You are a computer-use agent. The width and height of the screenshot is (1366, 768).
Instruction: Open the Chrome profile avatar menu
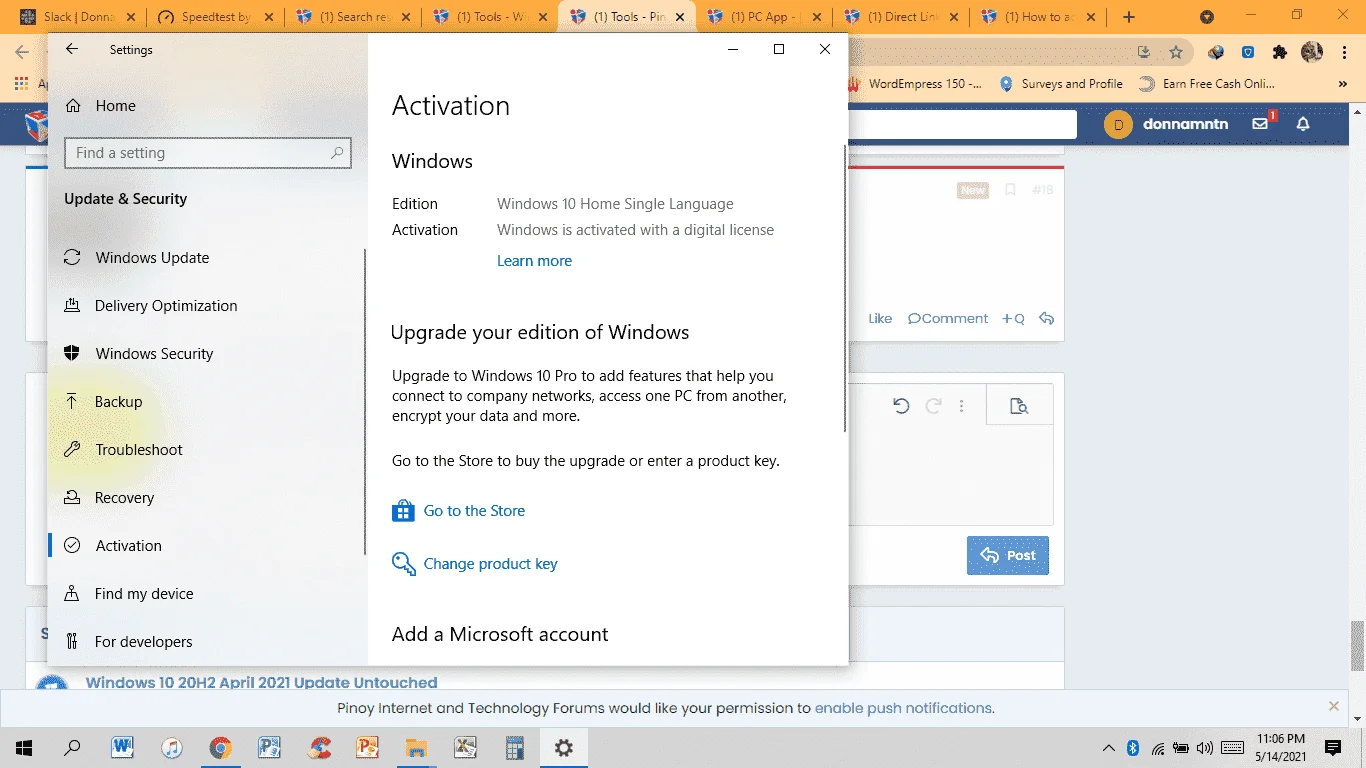(x=1312, y=52)
